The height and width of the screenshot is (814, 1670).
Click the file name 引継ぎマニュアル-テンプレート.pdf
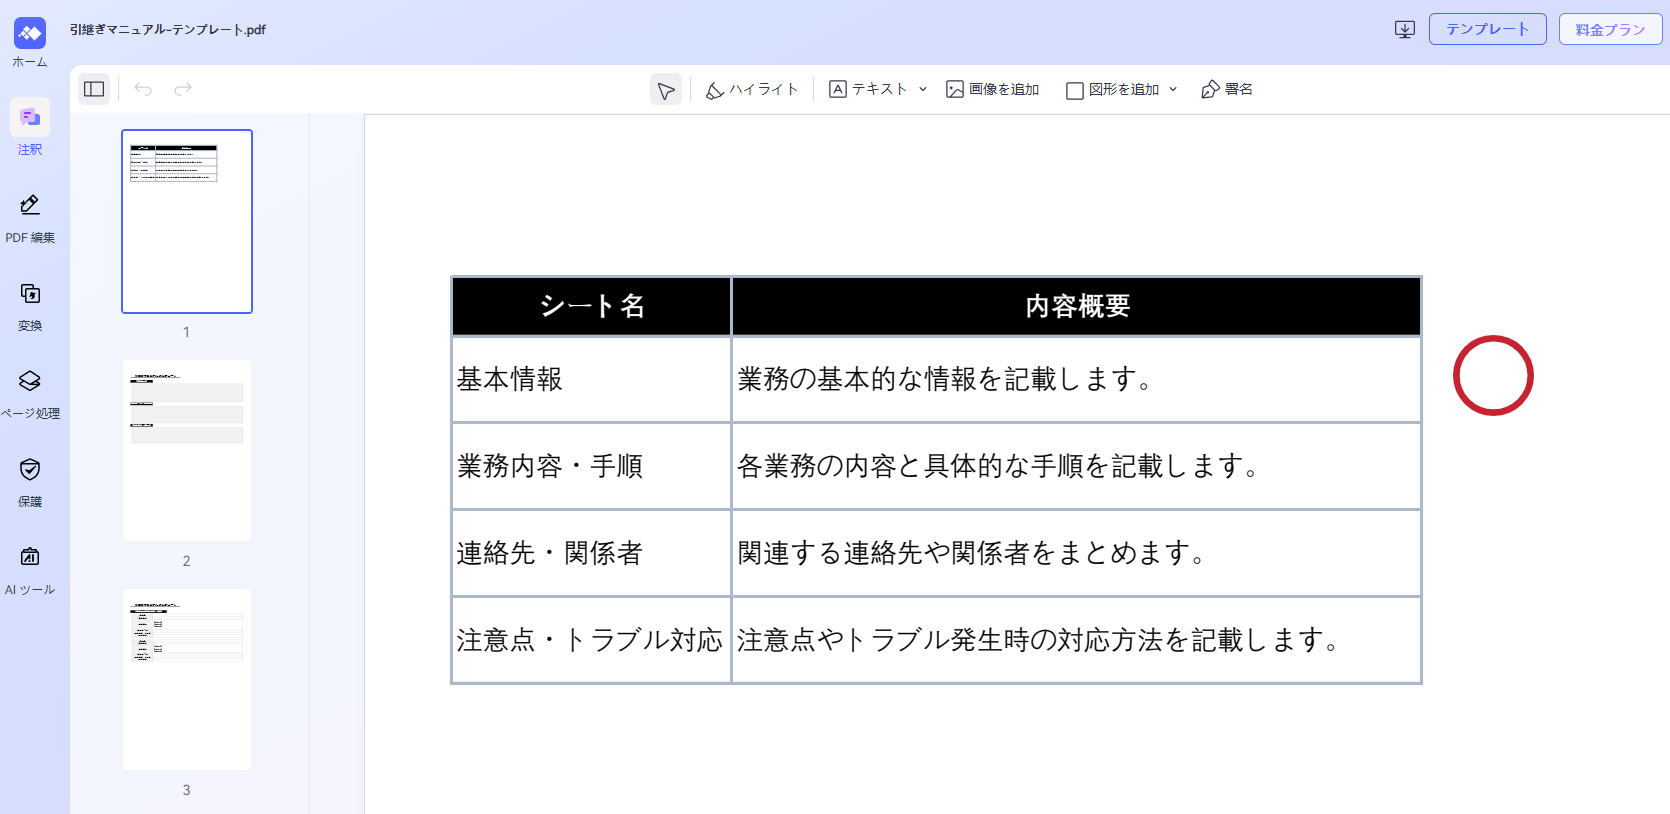coord(168,30)
